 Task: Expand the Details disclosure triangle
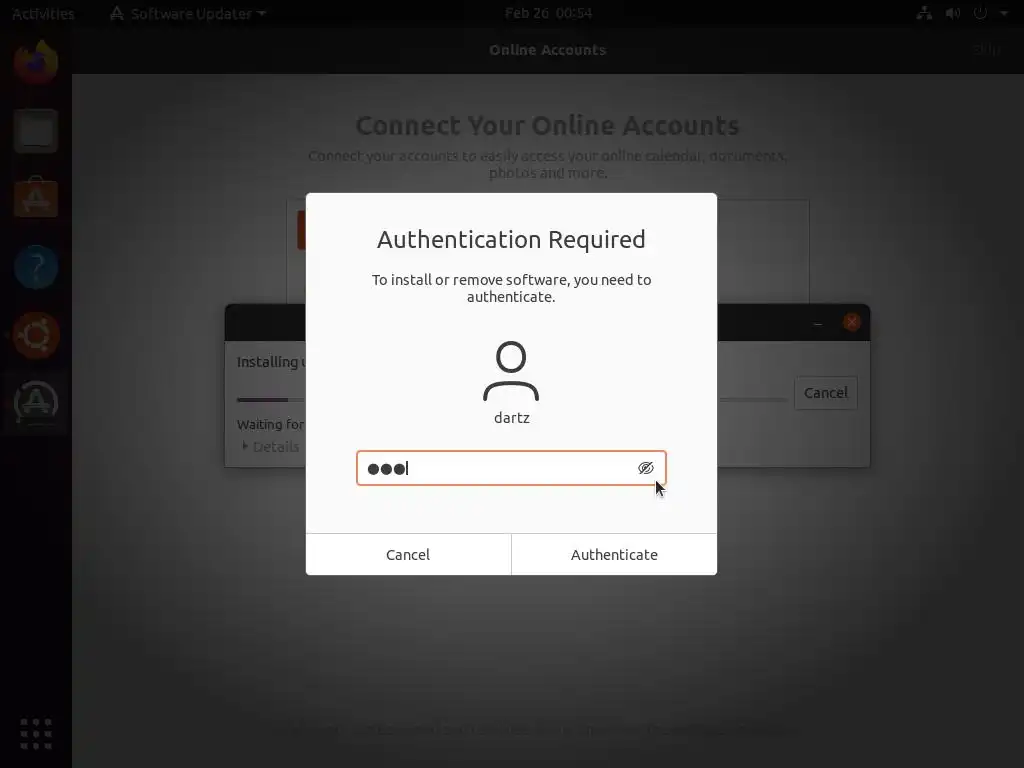(x=245, y=446)
